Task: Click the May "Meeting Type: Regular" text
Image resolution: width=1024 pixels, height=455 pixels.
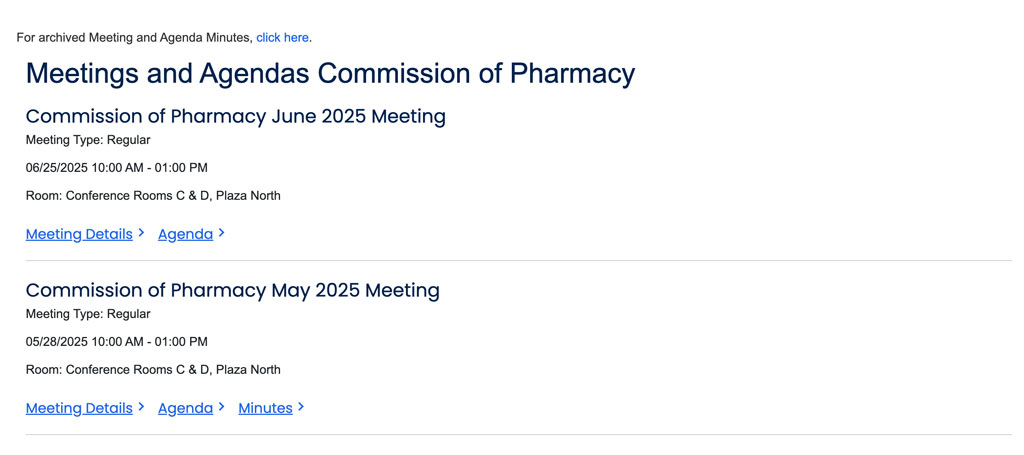Action: pos(88,314)
